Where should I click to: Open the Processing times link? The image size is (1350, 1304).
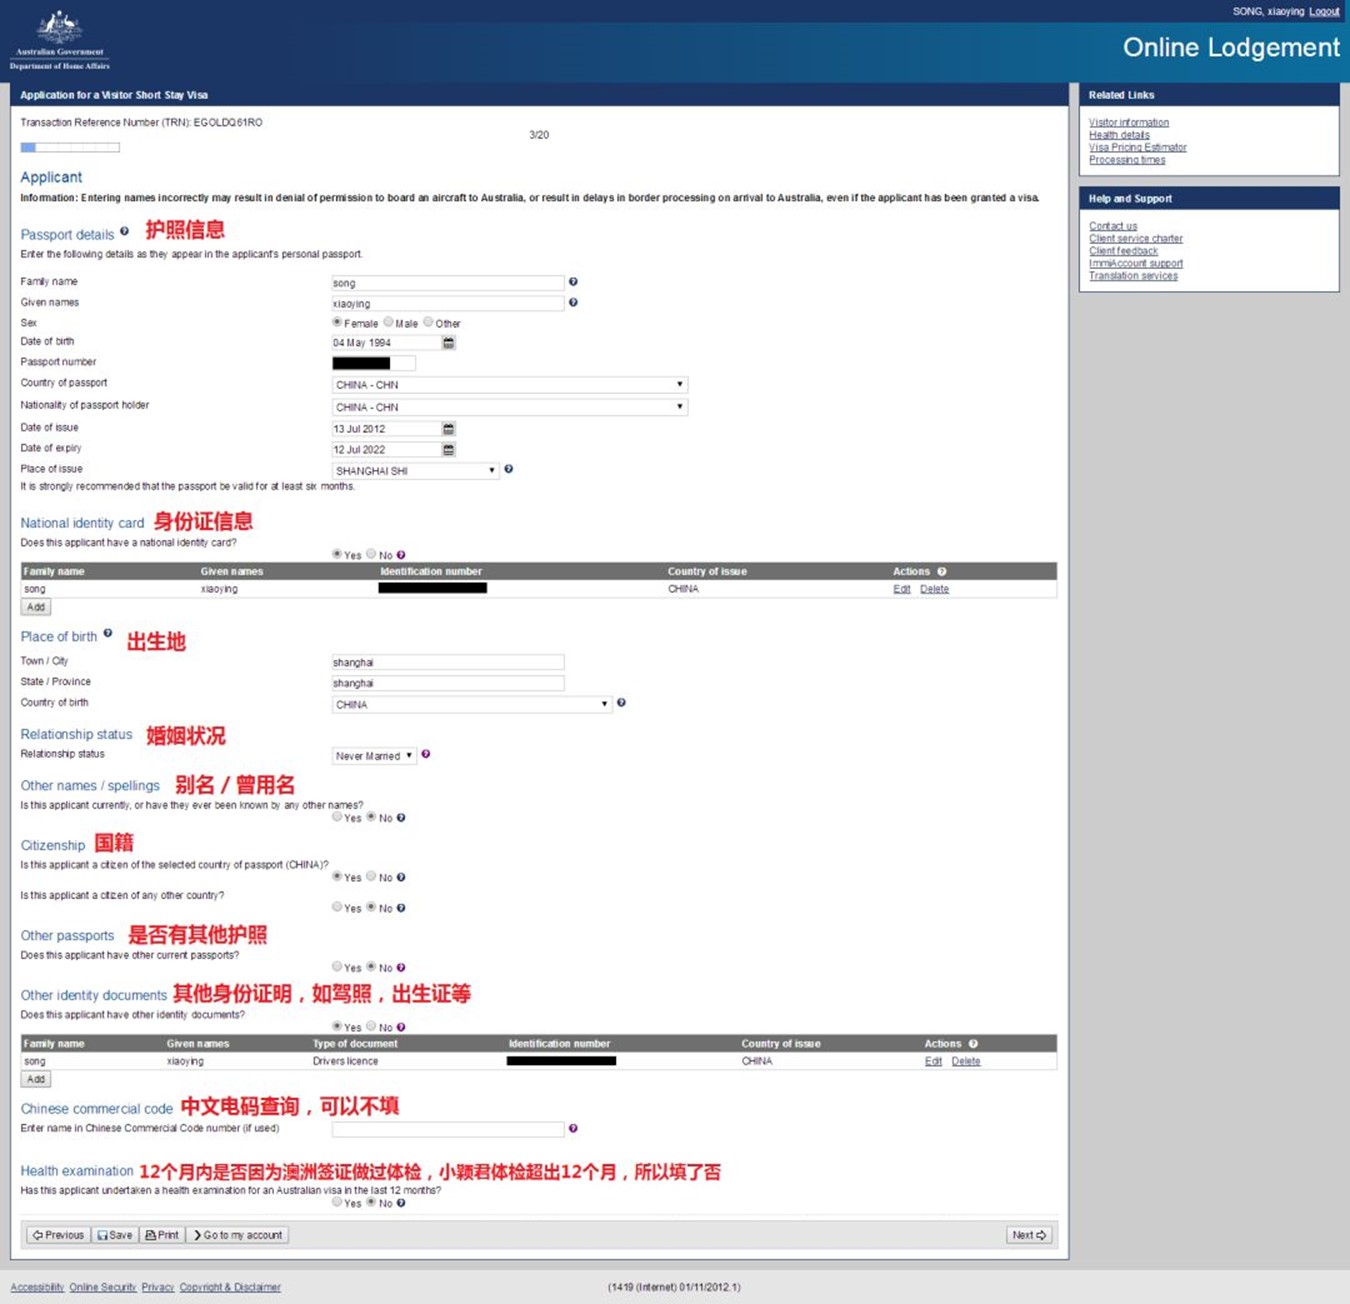click(1127, 160)
